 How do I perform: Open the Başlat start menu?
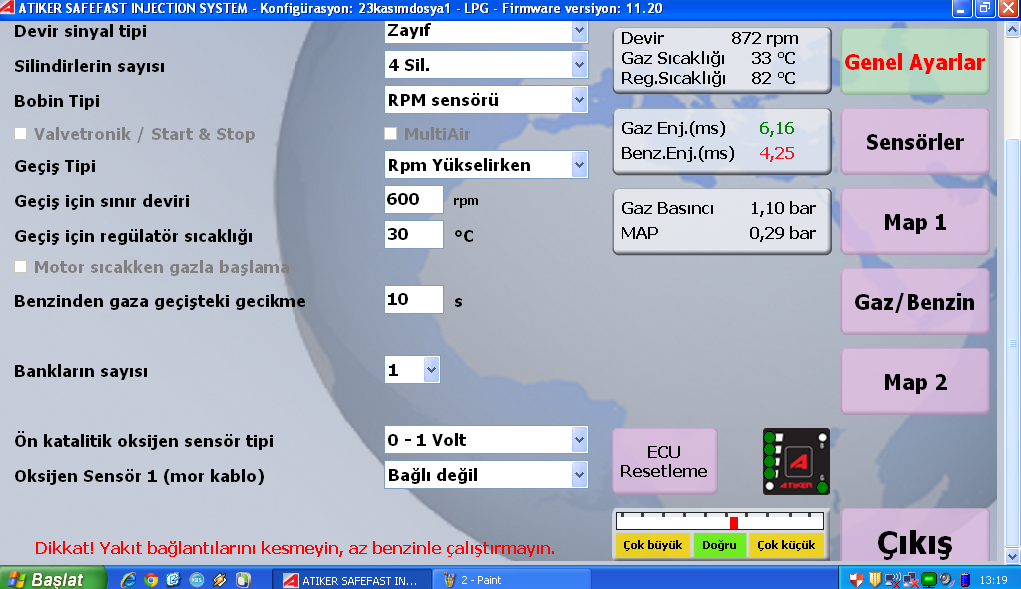pyautogui.click(x=53, y=579)
